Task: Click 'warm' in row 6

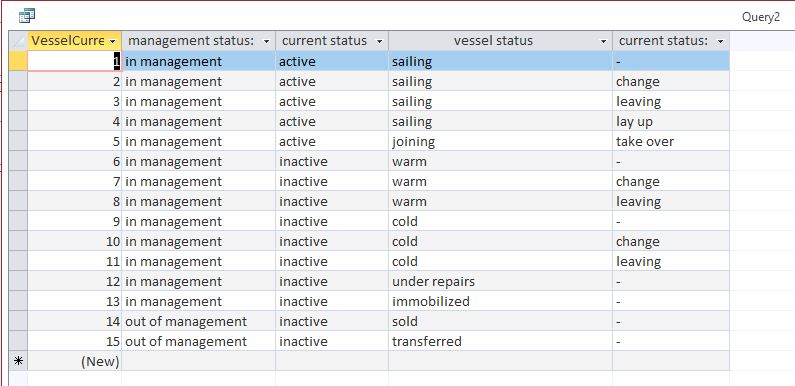Action: pos(409,162)
